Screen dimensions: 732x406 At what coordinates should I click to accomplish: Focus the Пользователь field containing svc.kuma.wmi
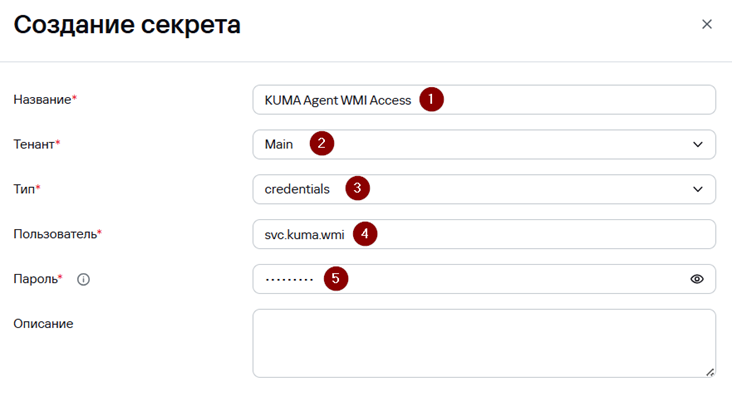(484, 234)
